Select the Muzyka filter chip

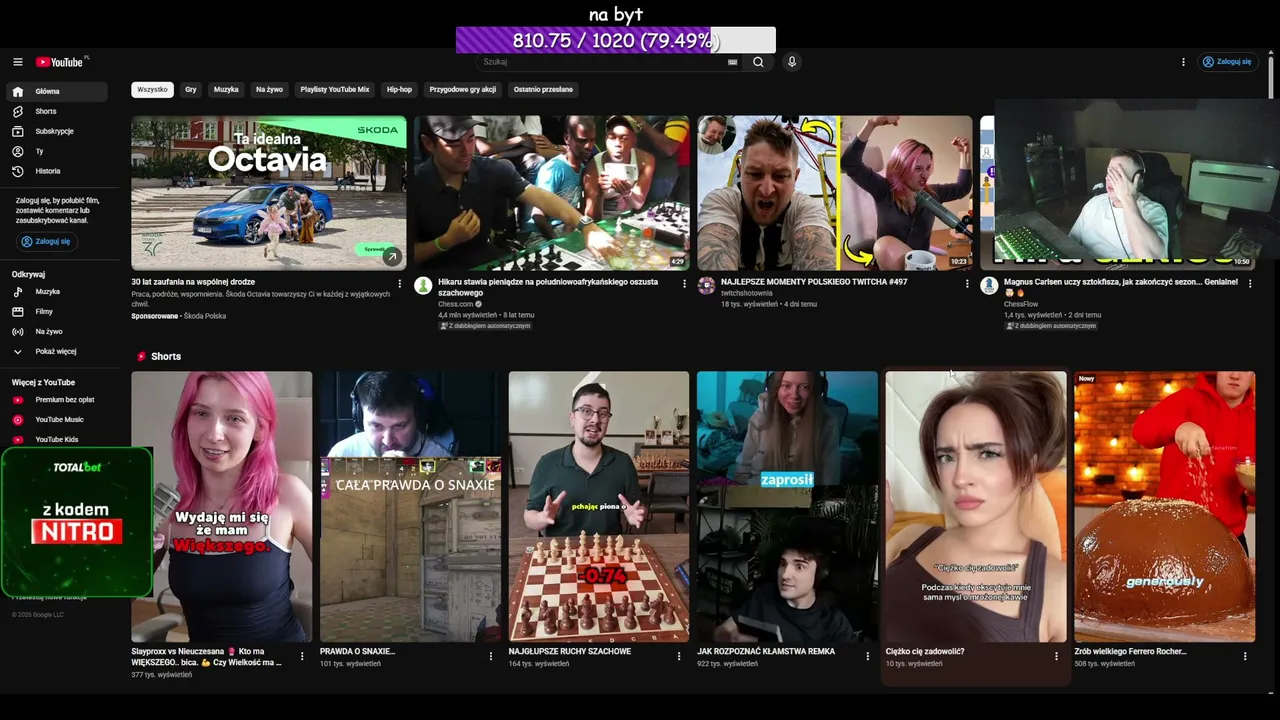click(x=226, y=90)
